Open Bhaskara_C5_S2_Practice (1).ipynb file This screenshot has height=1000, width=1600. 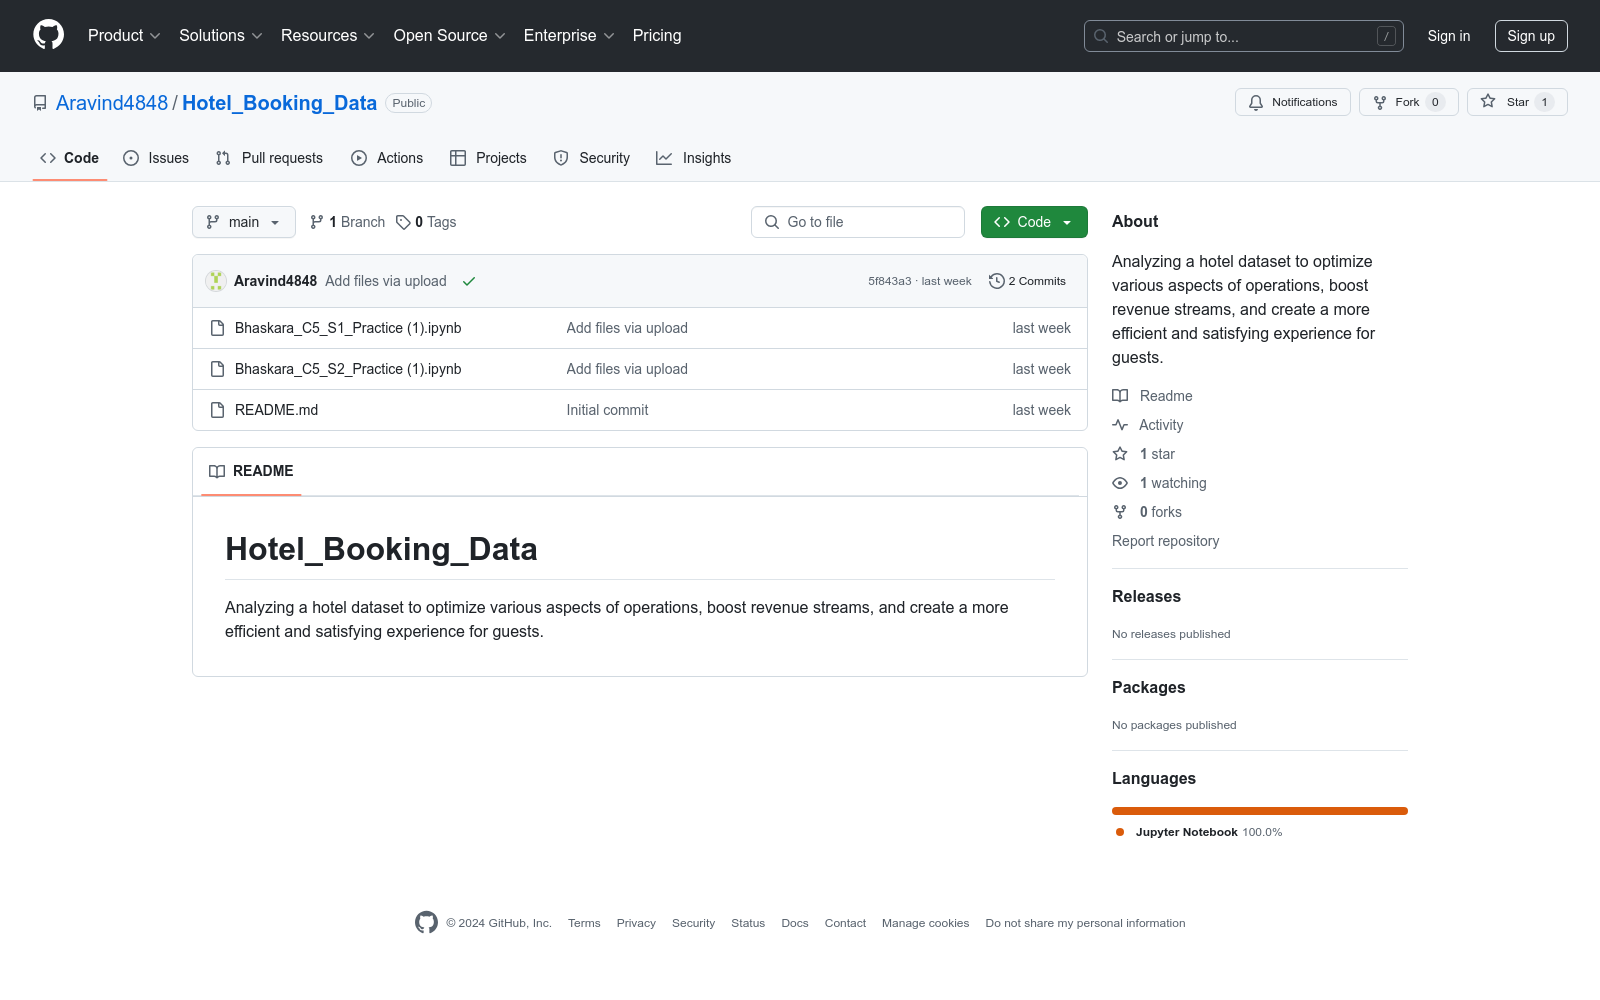click(348, 369)
